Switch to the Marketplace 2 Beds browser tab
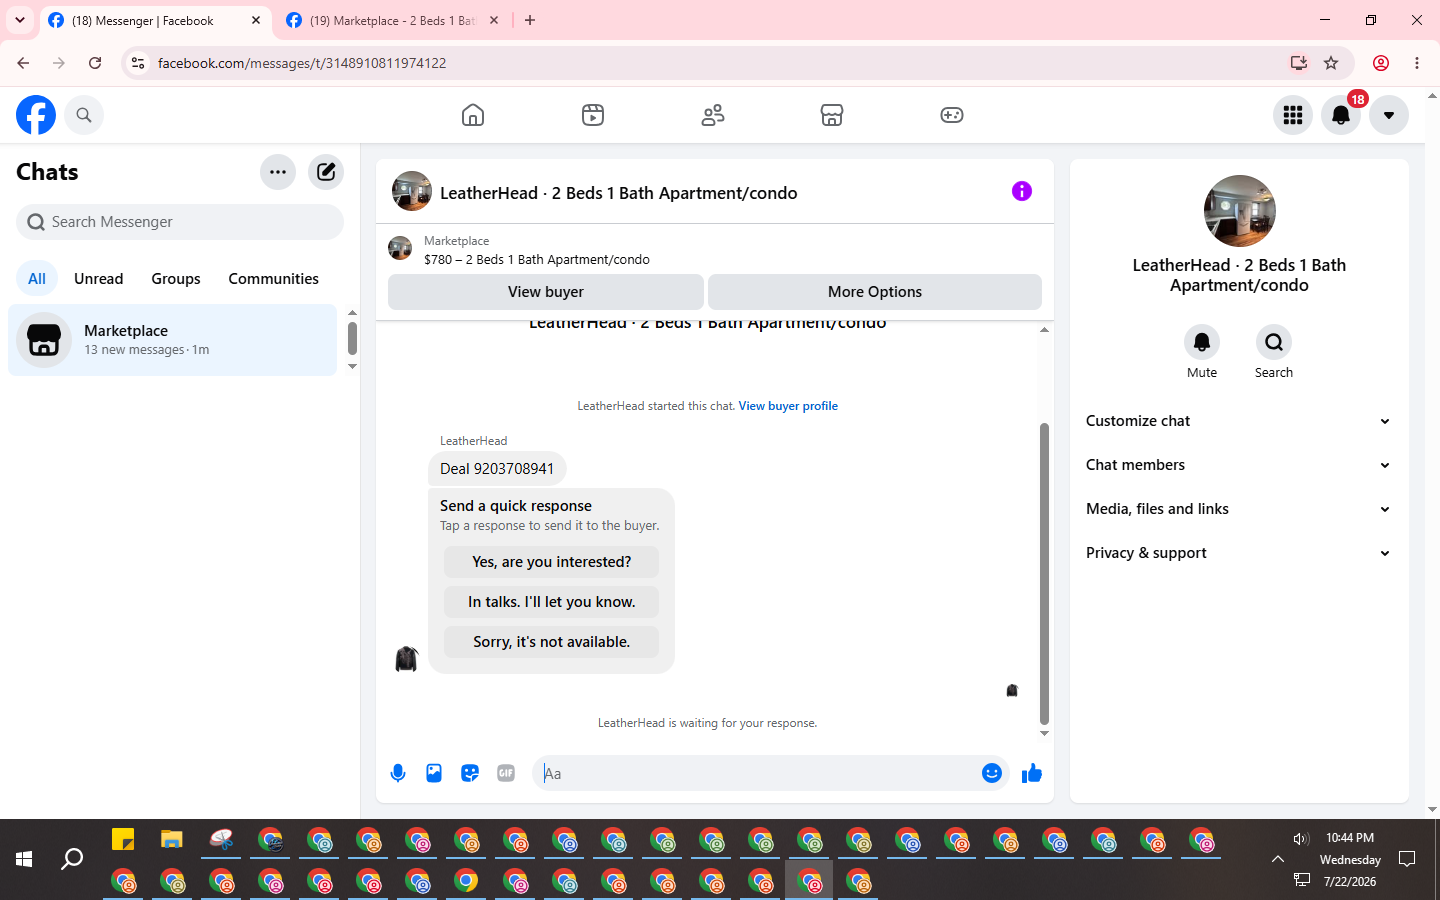The width and height of the screenshot is (1440, 900). (391, 20)
